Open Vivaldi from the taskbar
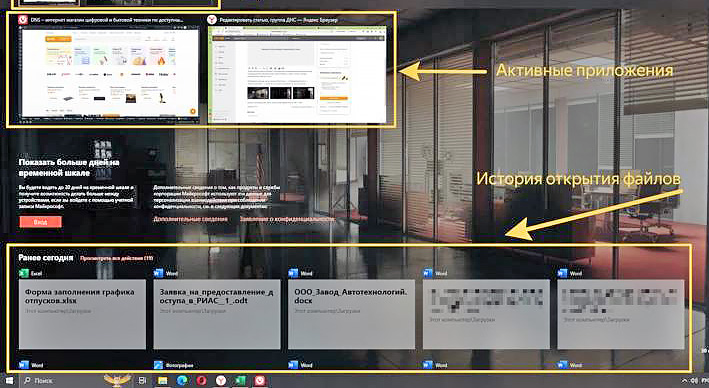Image resolution: width=709 pixels, height=388 pixels. [x=260, y=381]
